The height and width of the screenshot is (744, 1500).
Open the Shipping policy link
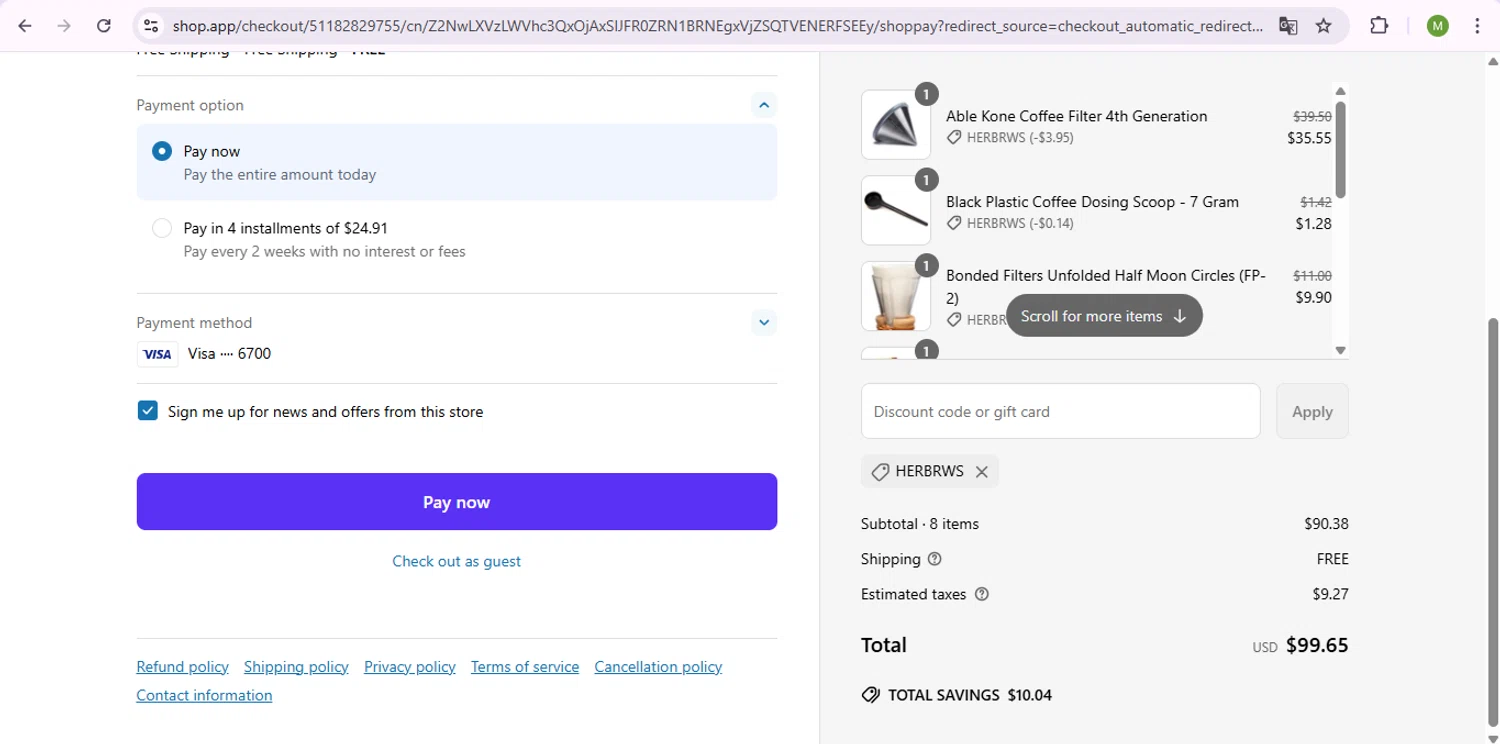click(296, 667)
